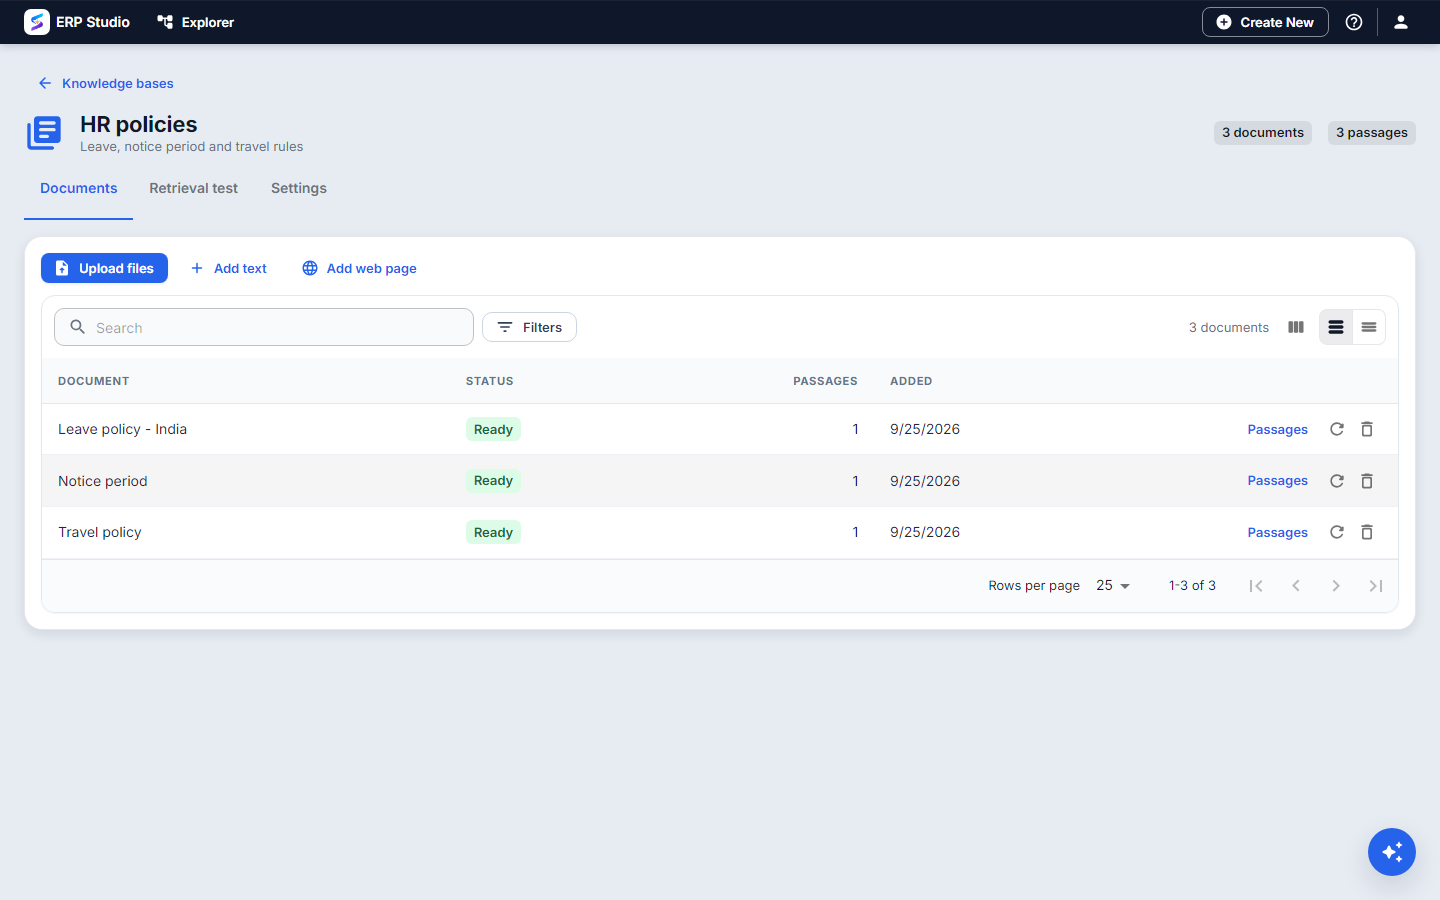Sort by the DOCUMENT column header
The width and height of the screenshot is (1440, 900).
94,381
